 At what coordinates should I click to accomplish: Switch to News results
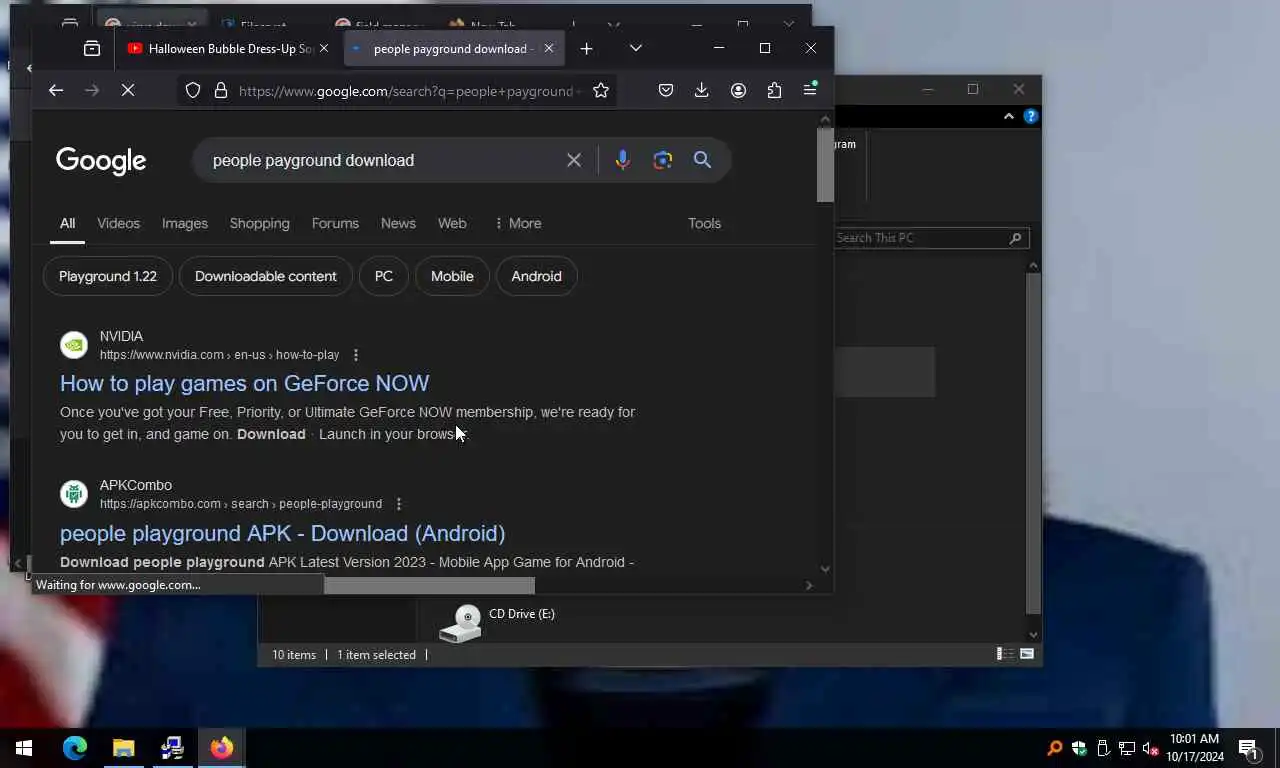click(x=398, y=223)
